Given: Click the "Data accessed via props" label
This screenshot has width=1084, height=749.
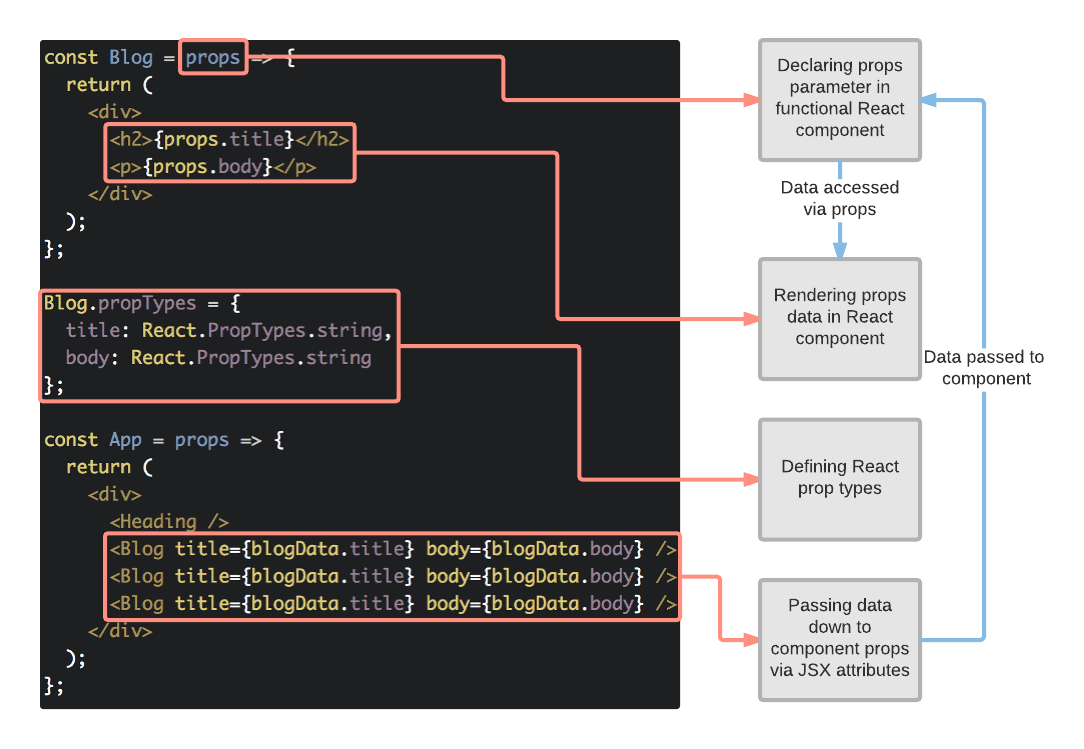Looking at the screenshot, I should point(840,198).
